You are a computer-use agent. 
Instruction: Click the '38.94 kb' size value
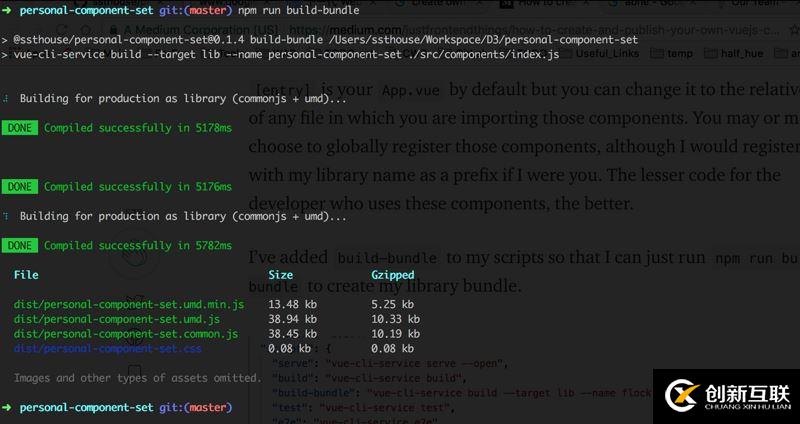[x=293, y=319]
